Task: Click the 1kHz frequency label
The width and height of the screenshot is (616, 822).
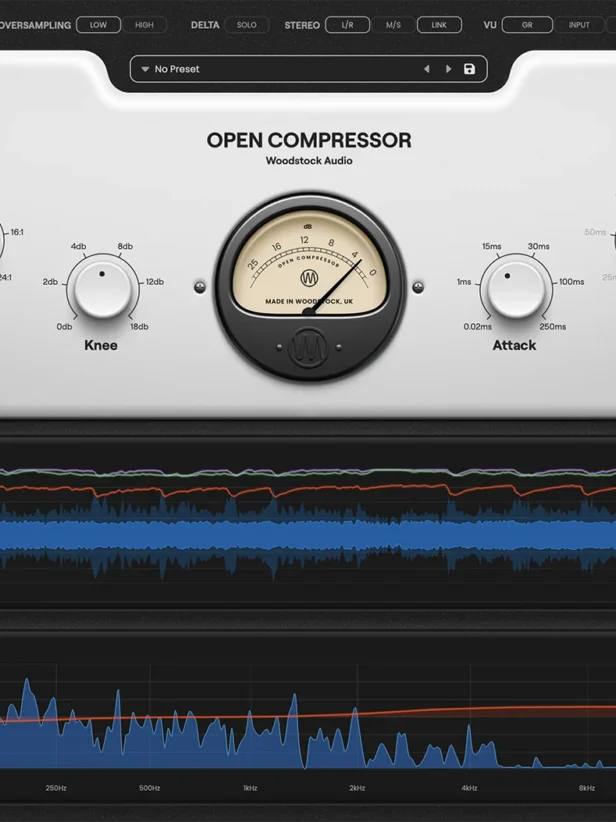Action: [250, 788]
